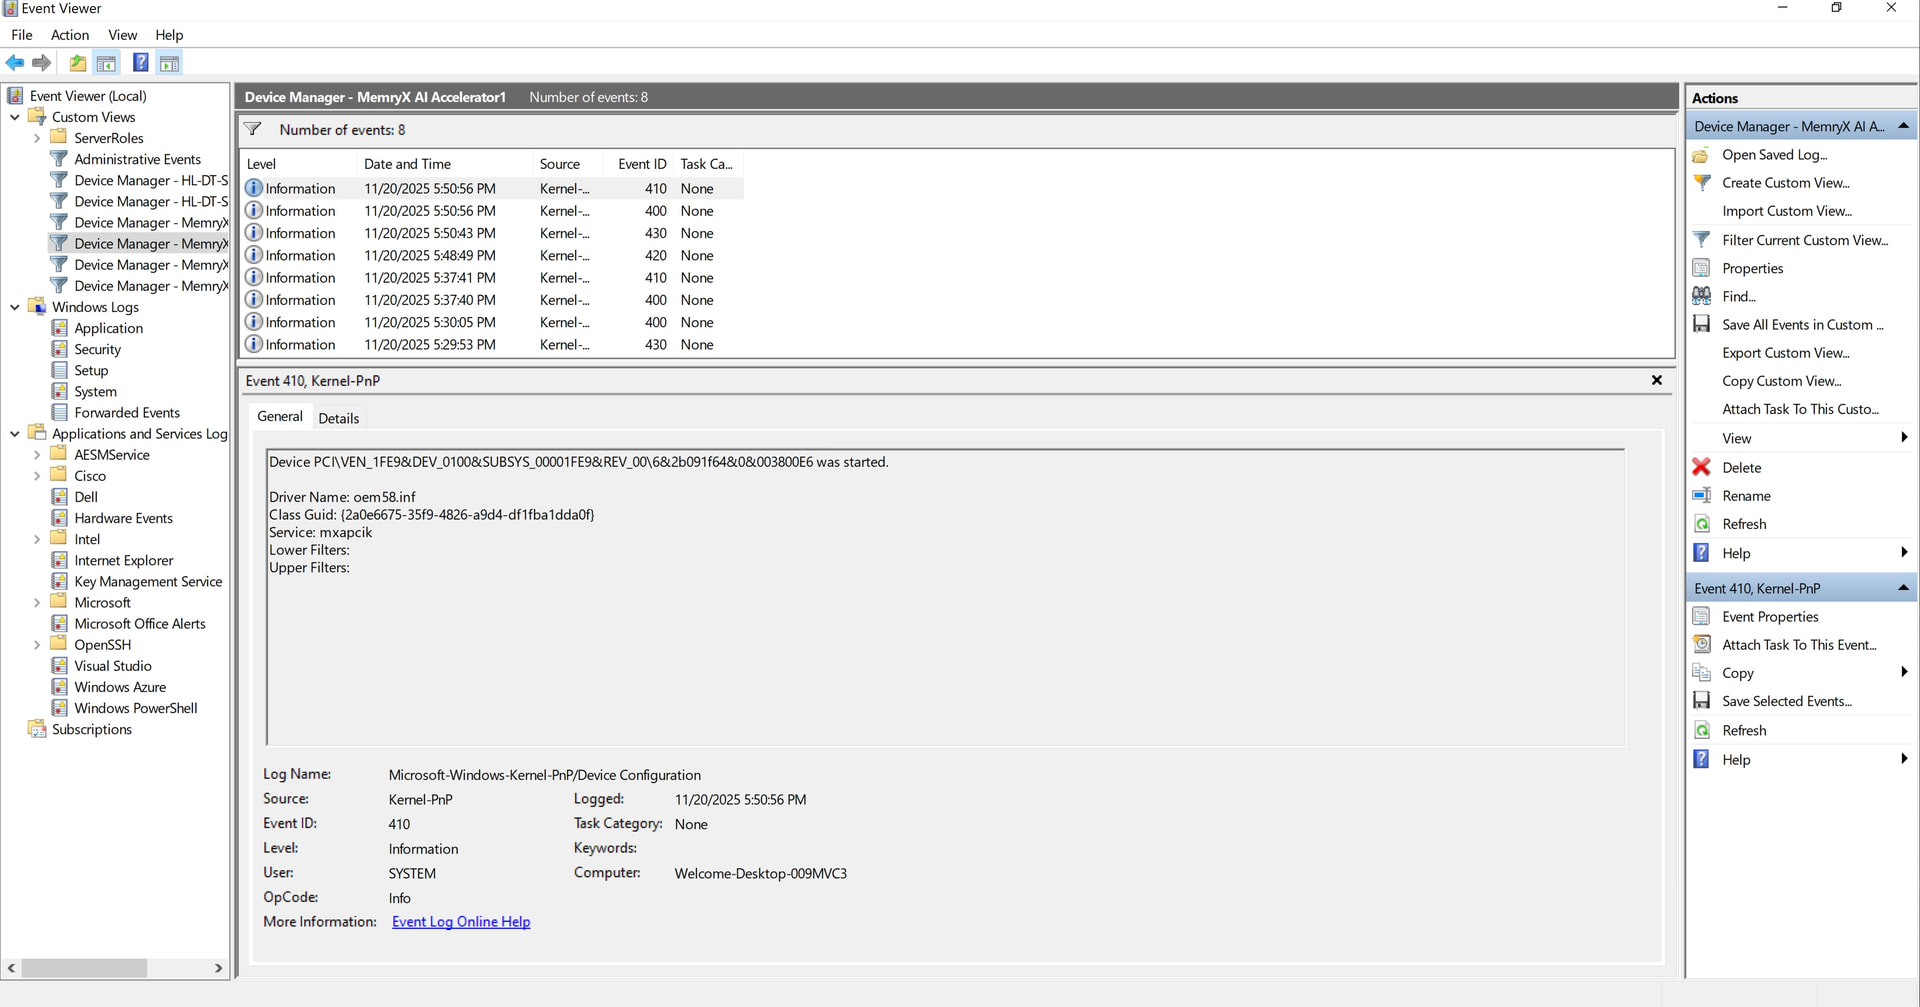Click the Up One Level folder toolbar icon

(78, 63)
